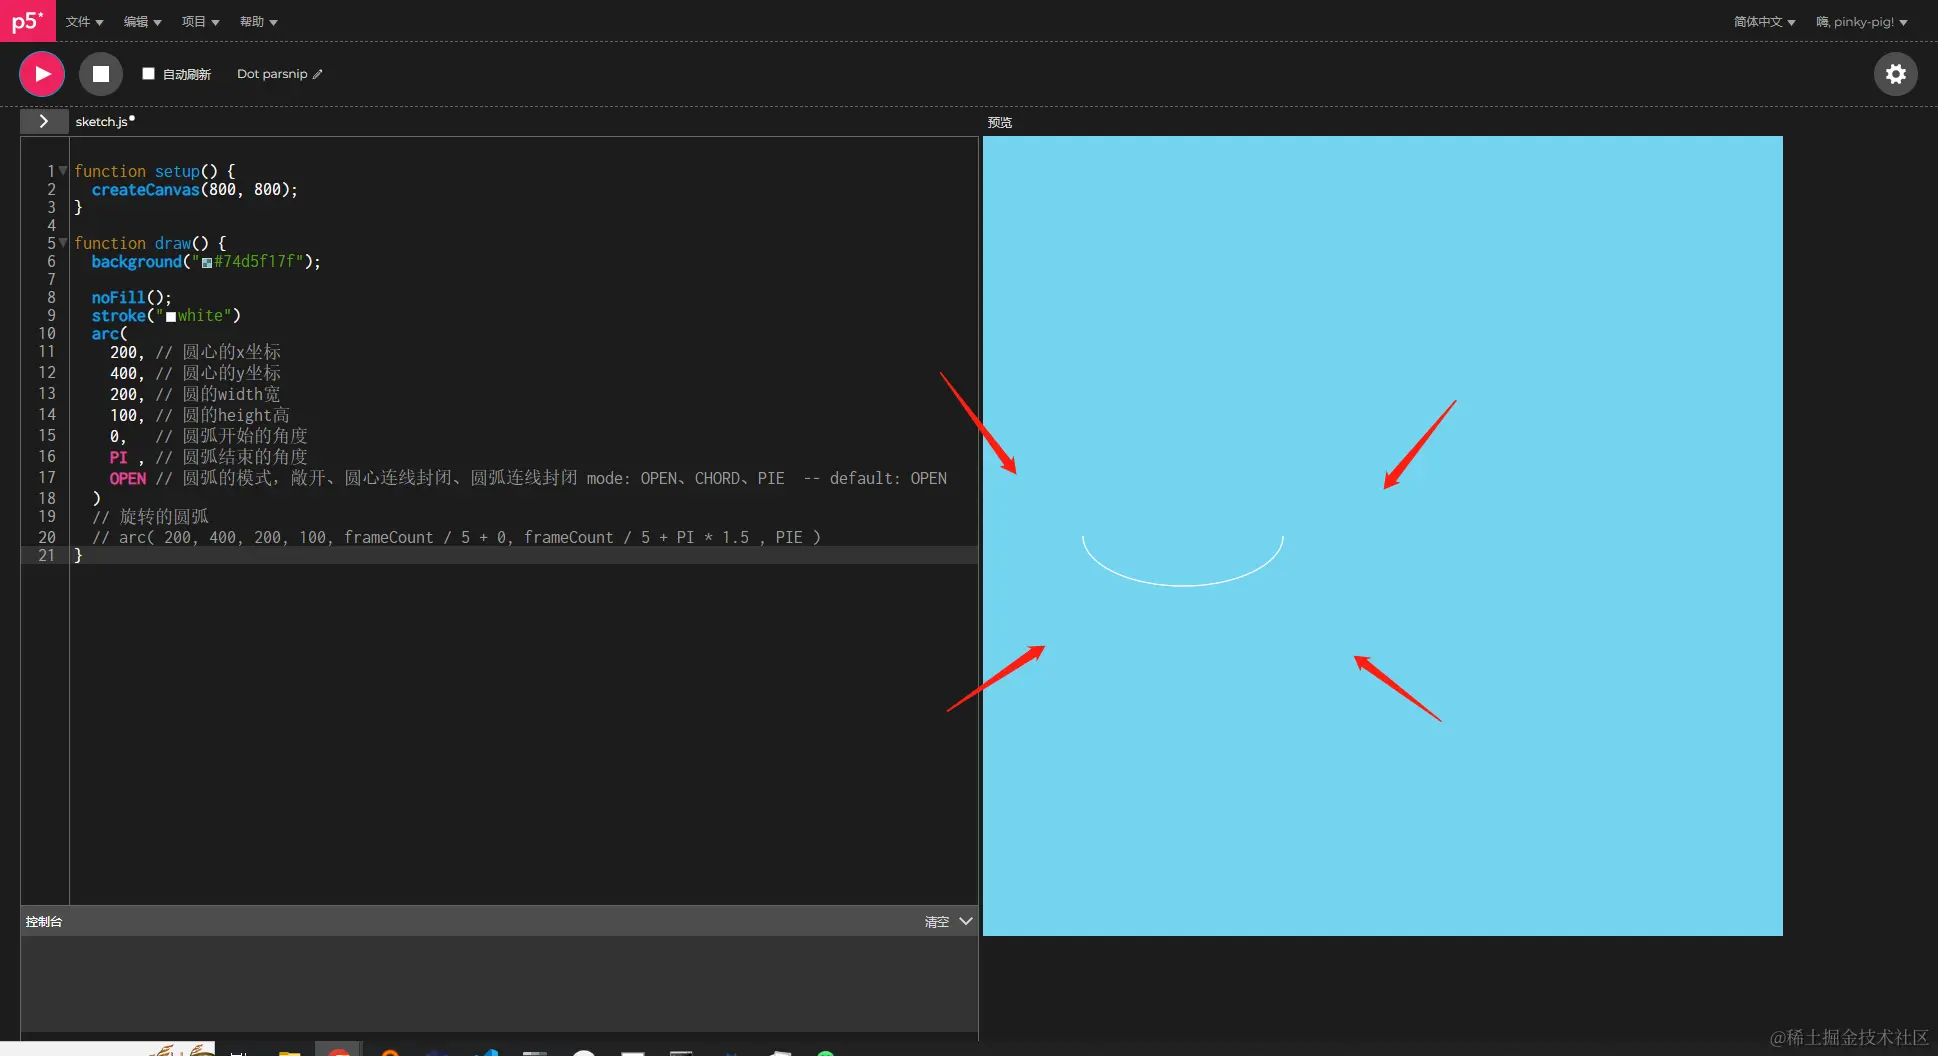Stop the running sketch

coord(101,74)
